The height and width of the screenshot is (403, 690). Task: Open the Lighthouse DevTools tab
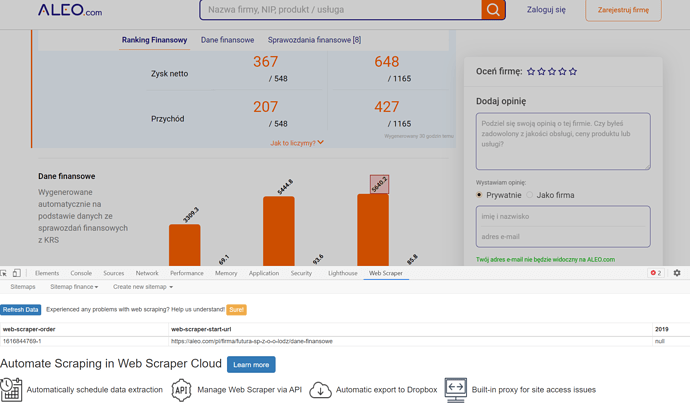coord(343,273)
